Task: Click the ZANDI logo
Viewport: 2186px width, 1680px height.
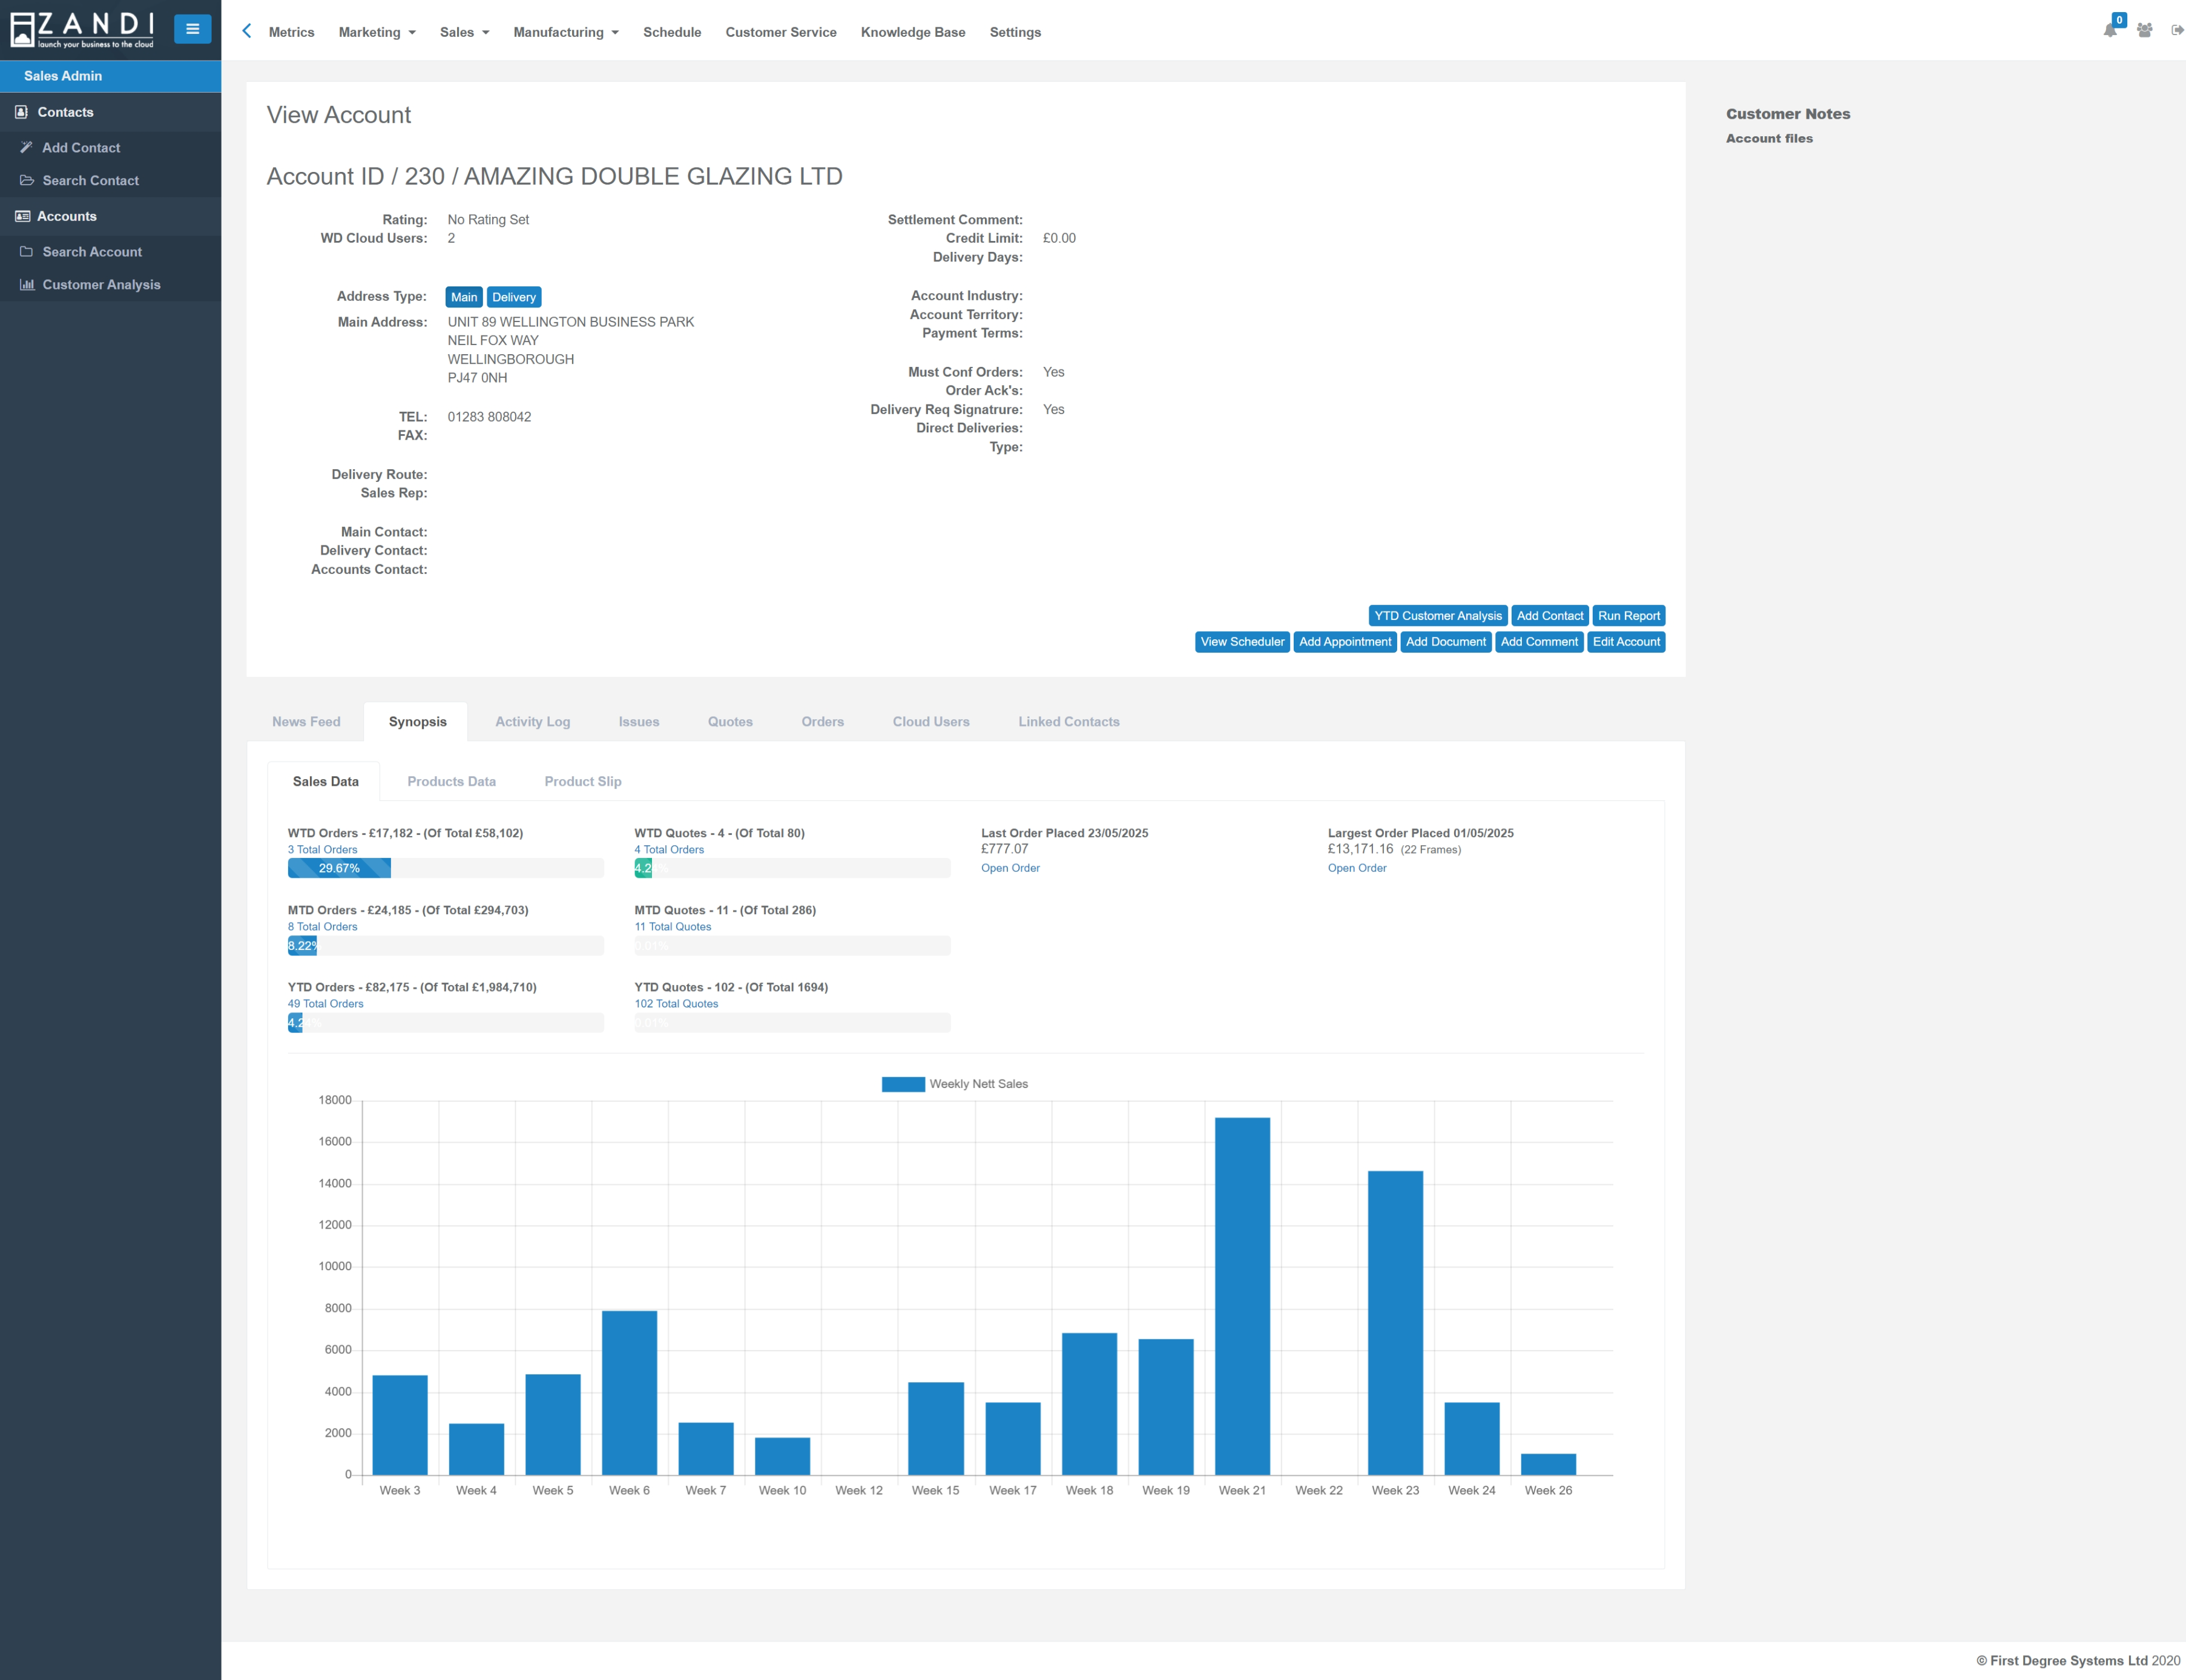Action: 82,29
